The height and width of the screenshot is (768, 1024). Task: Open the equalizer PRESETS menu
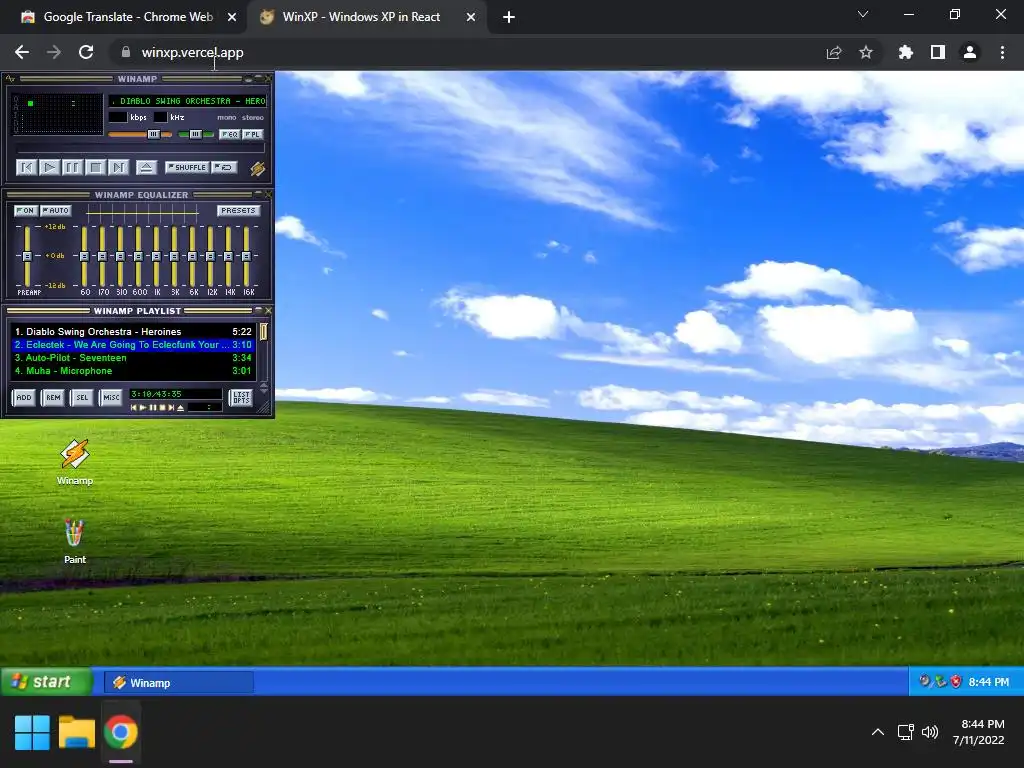pyautogui.click(x=238, y=210)
